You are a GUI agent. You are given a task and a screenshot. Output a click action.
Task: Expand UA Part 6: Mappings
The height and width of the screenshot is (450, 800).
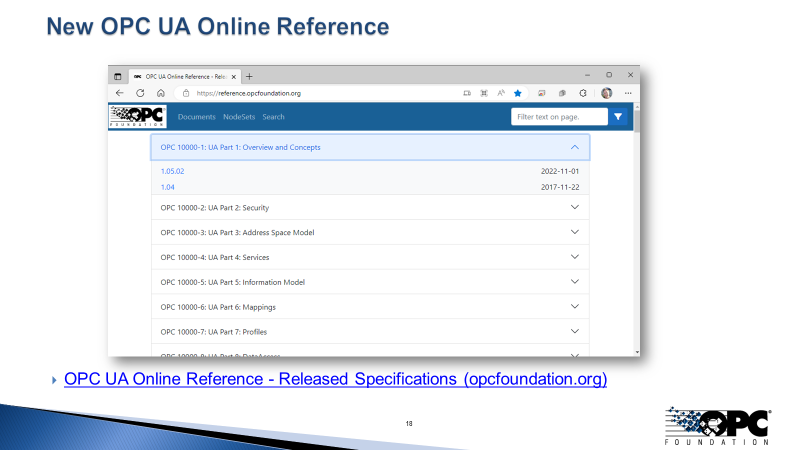pyautogui.click(x=370, y=307)
